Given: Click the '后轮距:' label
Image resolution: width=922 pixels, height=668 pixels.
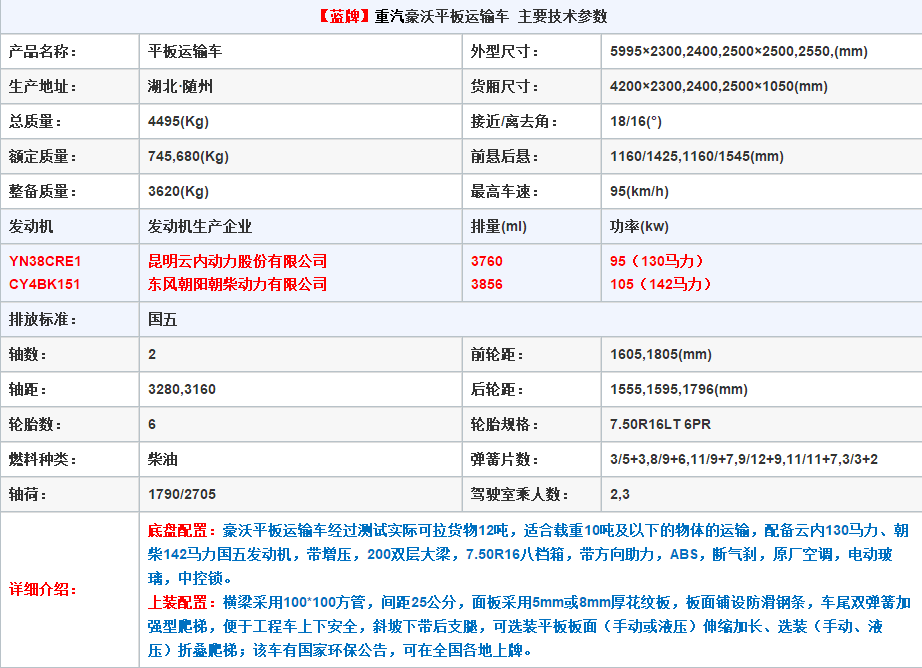Looking at the screenshot, I should click(497, 389).
